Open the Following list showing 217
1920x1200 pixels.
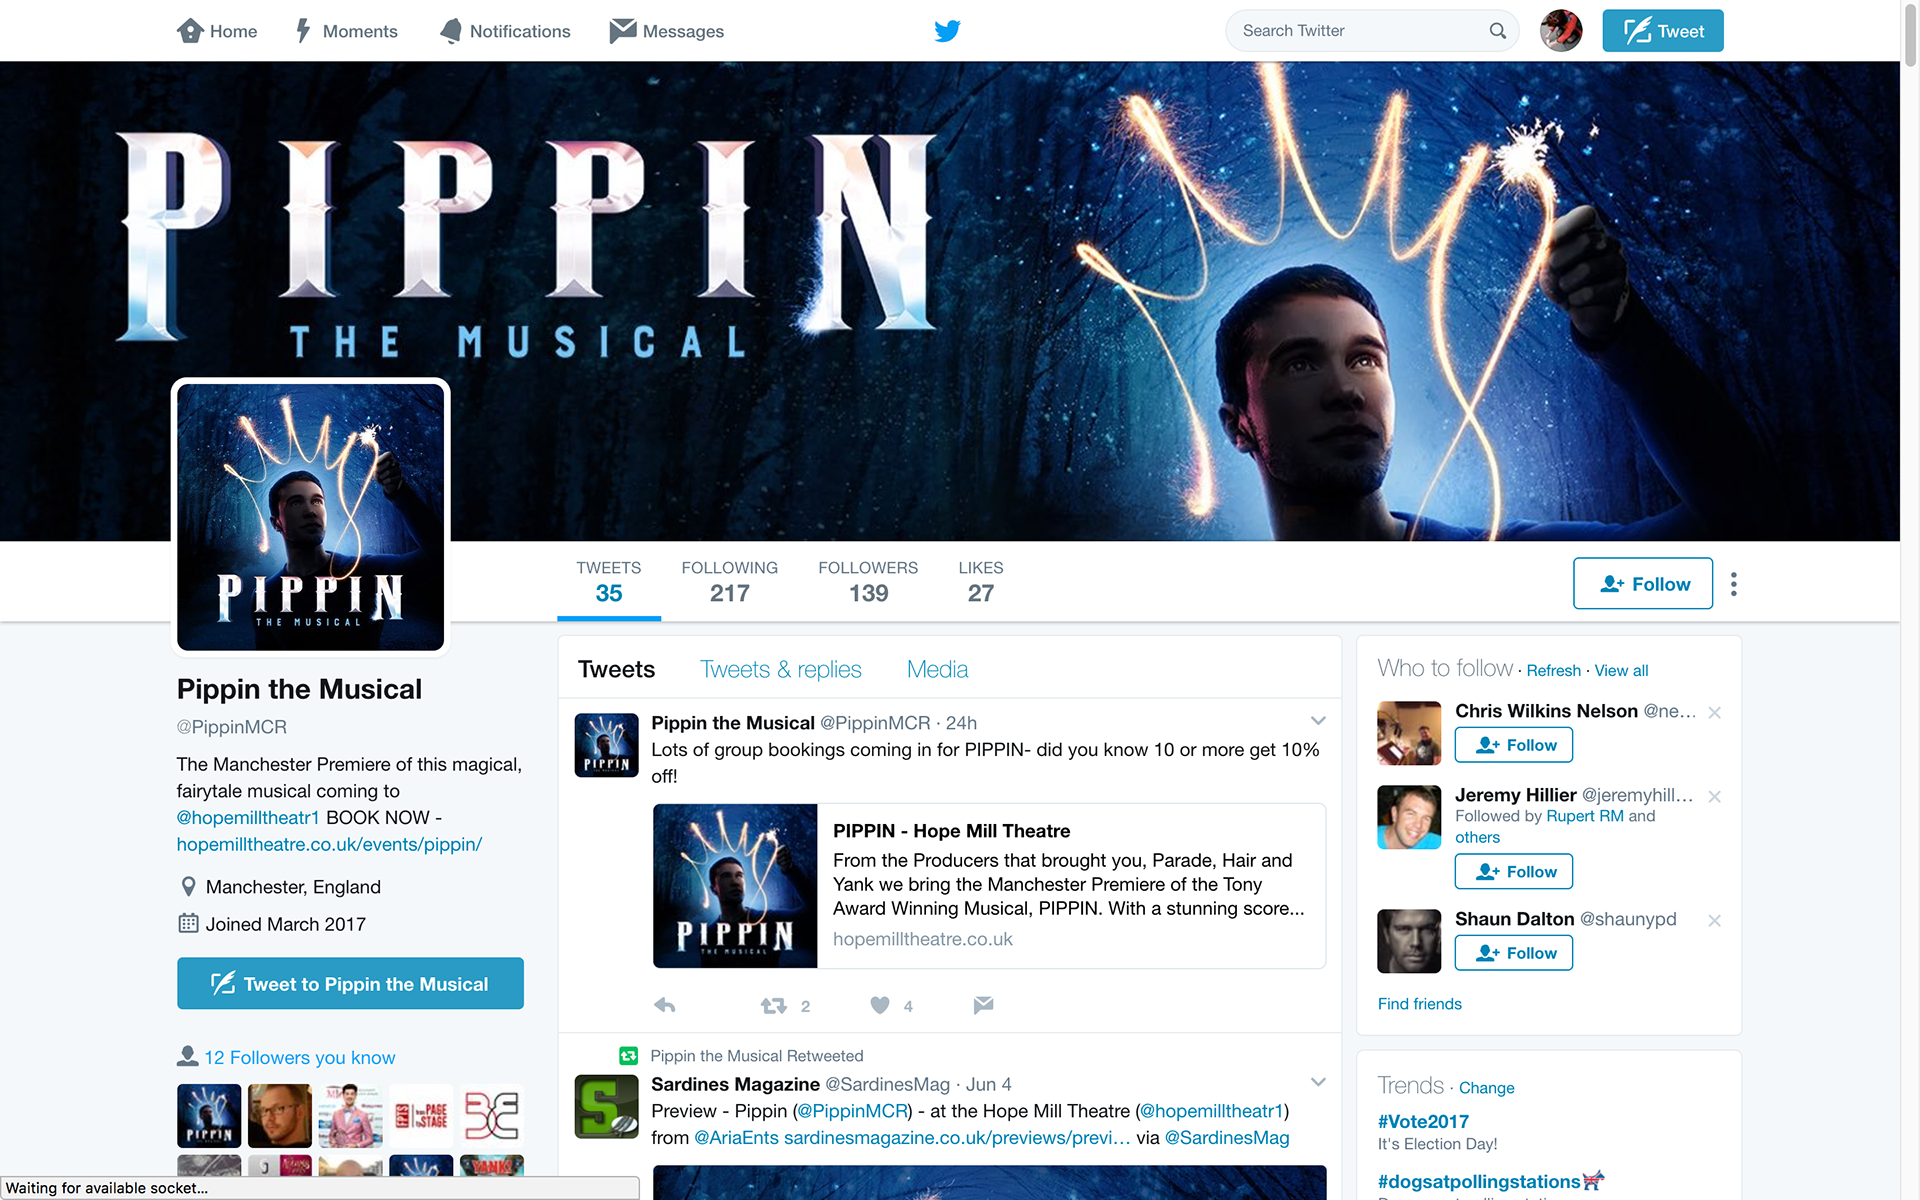tap(729, 582)
